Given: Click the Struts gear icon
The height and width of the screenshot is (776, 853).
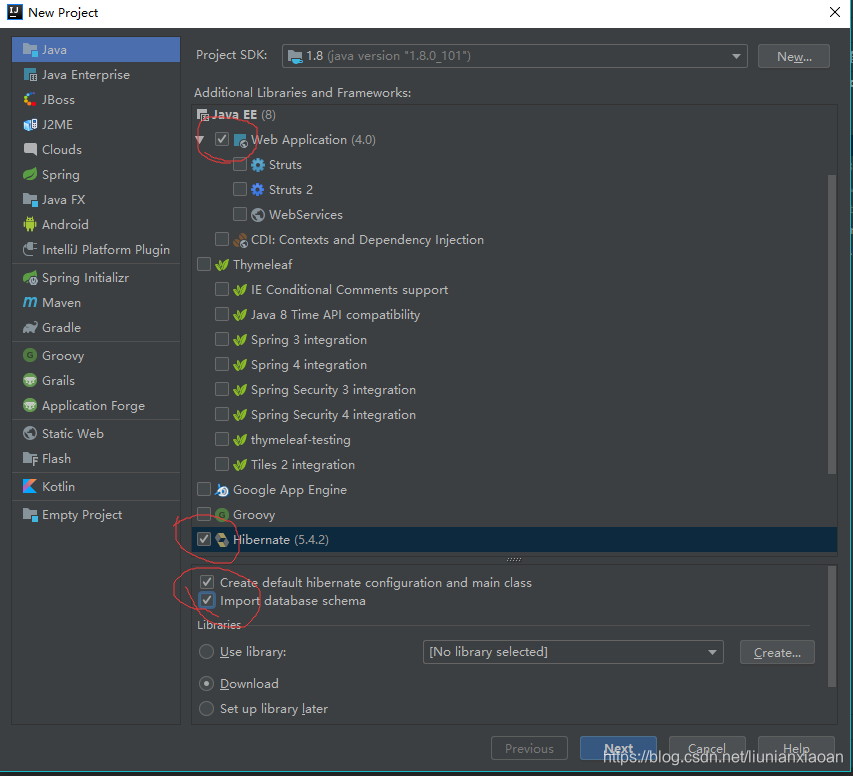Looking at the screenshot, I should [x=258, y=164].
